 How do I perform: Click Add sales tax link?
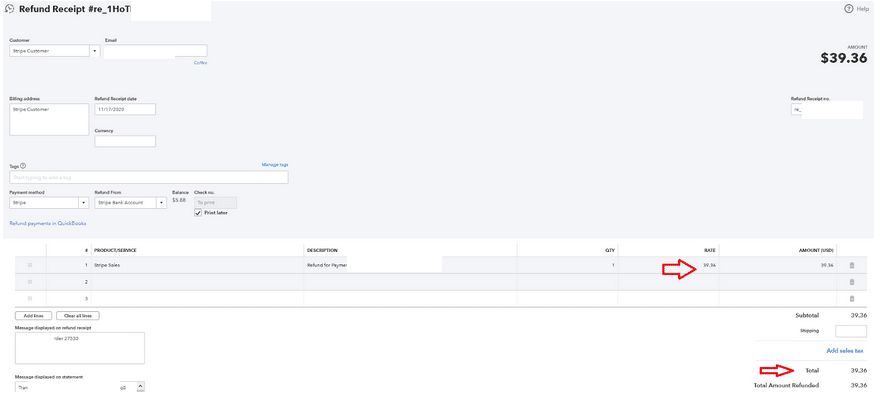844,351
